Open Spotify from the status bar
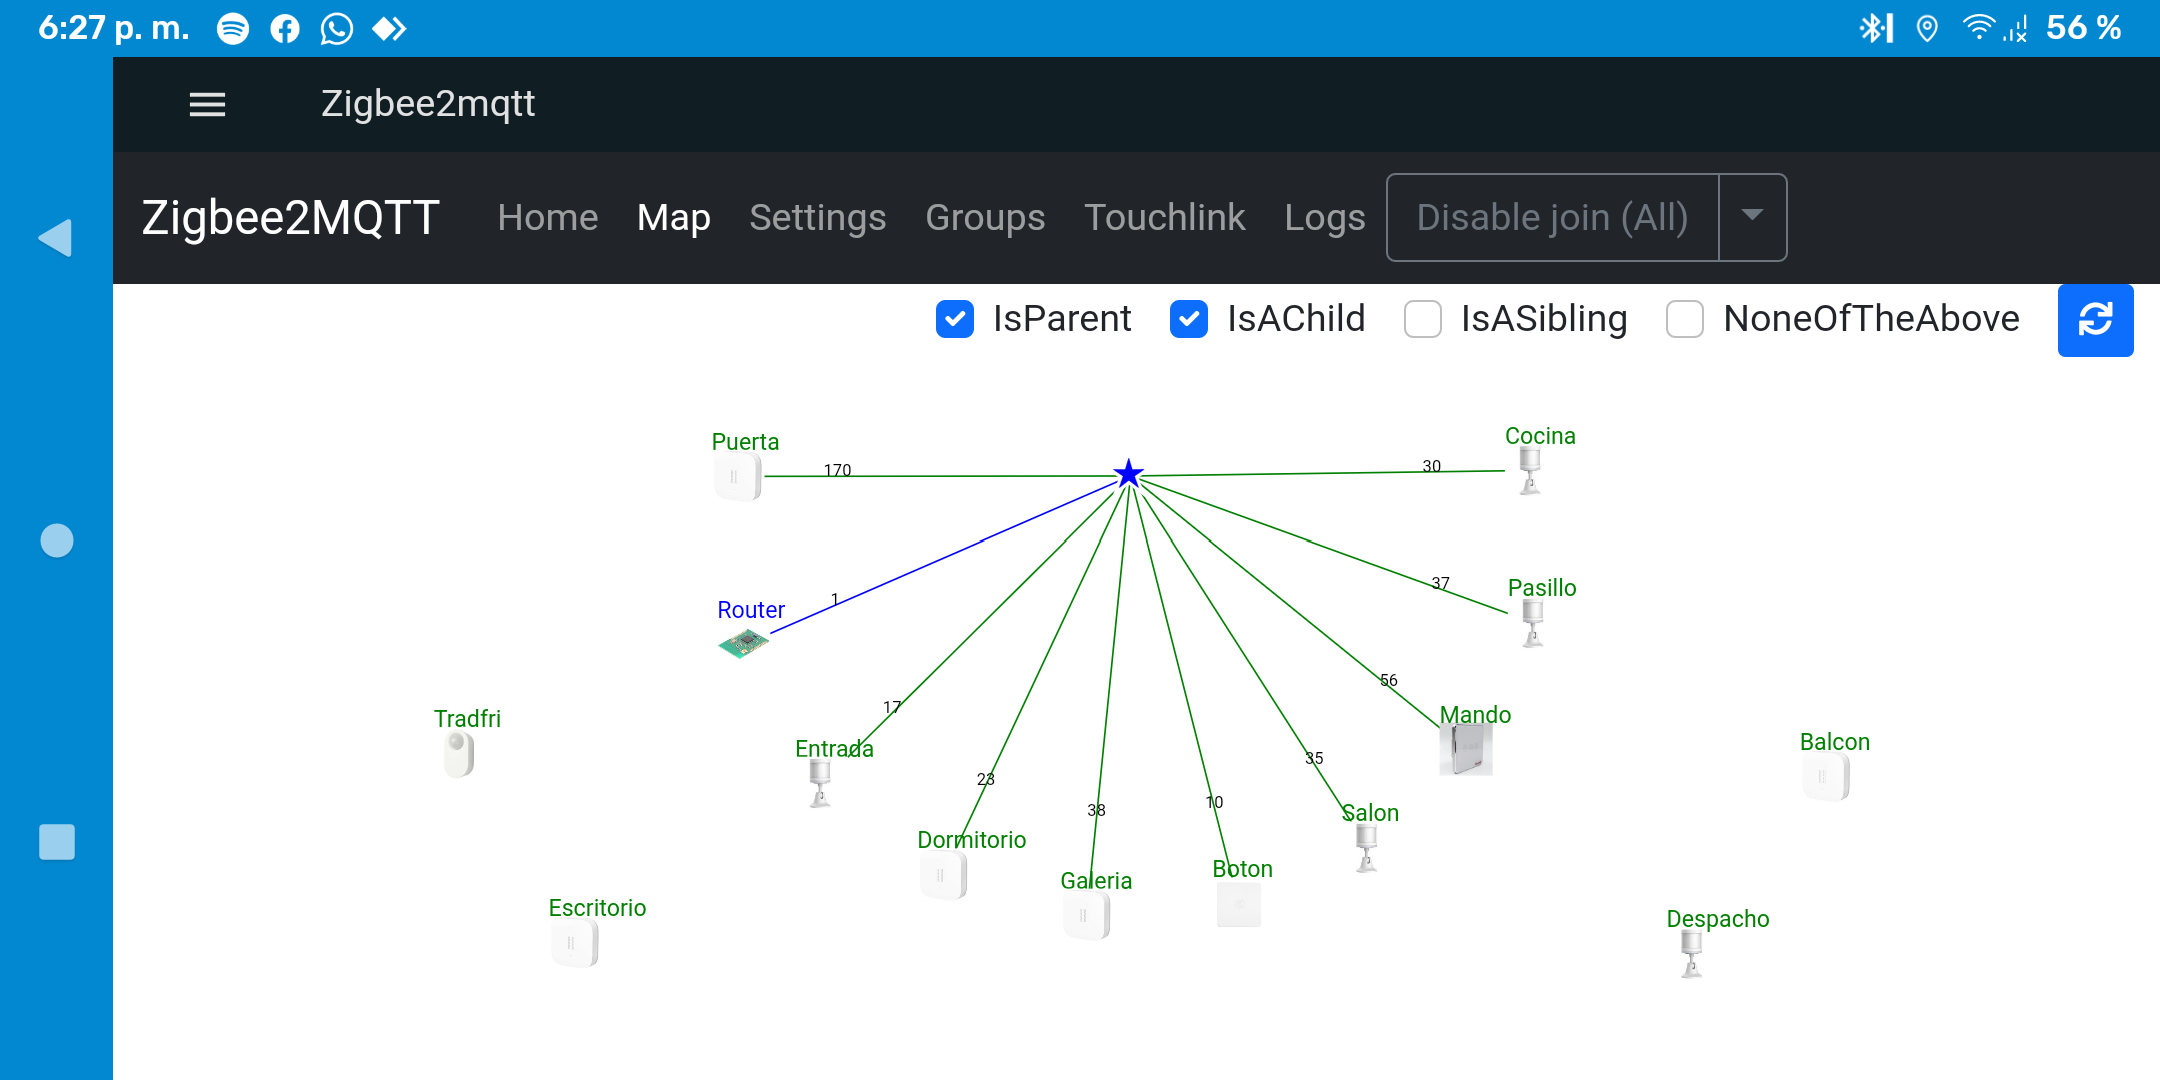Viewport: 2160px width, 1080px height. coord(234,27)
